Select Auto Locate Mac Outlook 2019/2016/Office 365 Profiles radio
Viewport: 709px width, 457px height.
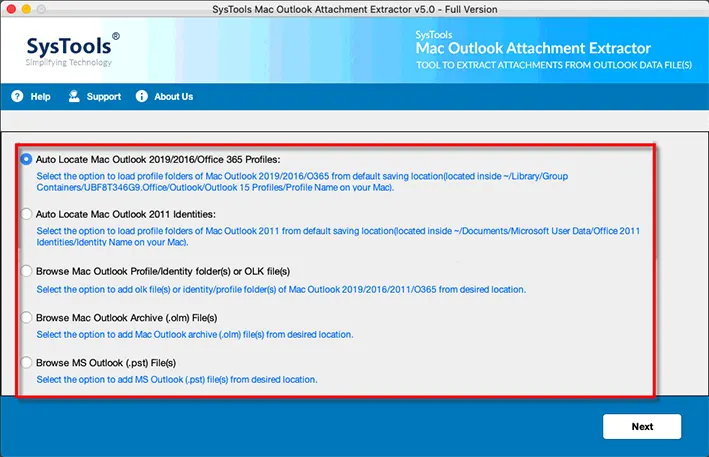(26, 159)
